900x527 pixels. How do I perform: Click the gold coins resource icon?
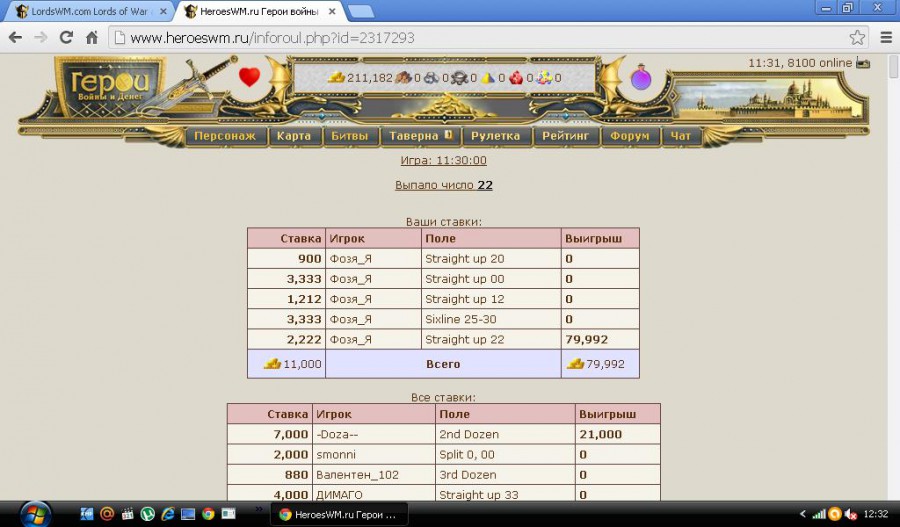[x=337, y=77]
